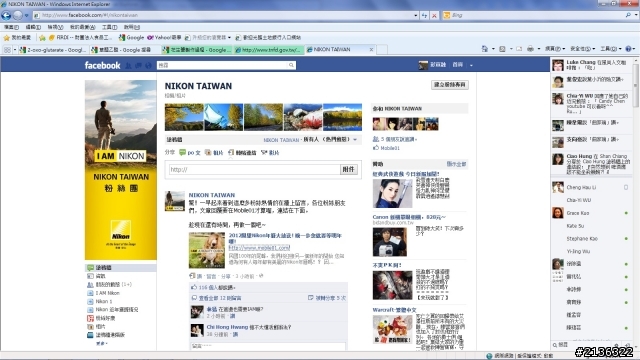The height and width of the screenshot is (360, 640).
Task: Click the IE Home page icon
Action: (485, 49)
